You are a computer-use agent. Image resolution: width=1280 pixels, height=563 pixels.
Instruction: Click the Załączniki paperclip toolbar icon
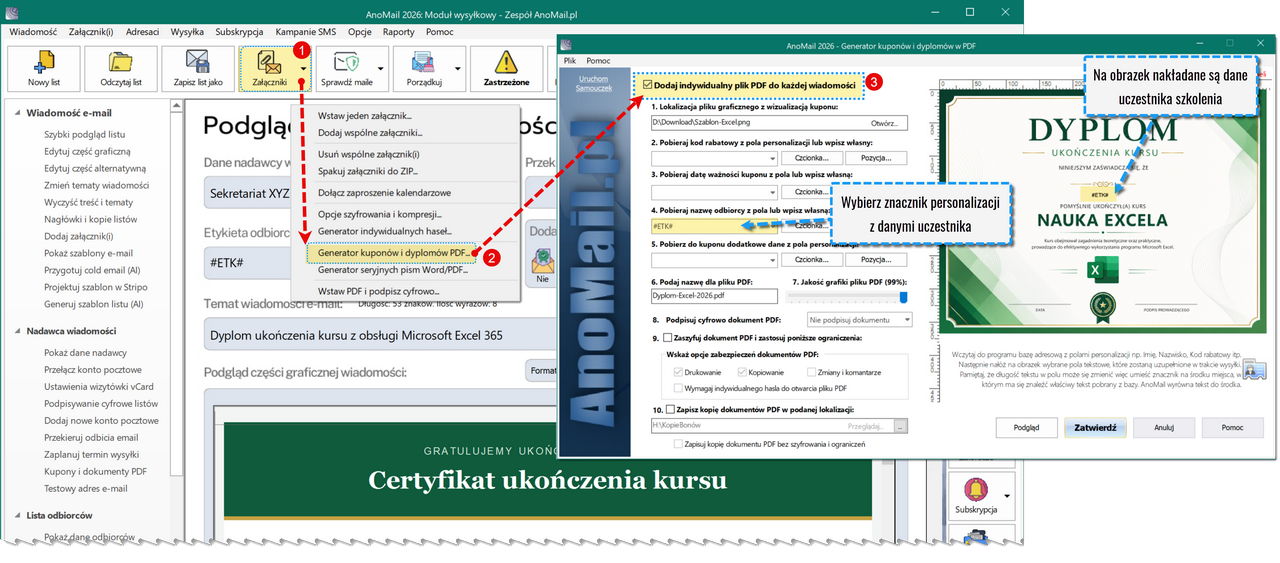pyautogui.click(x=270, y=62)
